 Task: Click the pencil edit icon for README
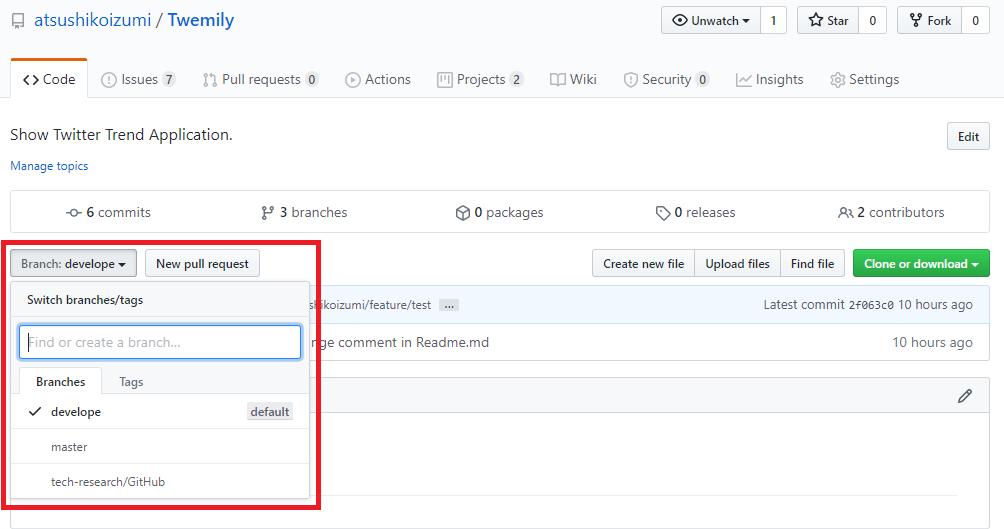tap(964, 396)
